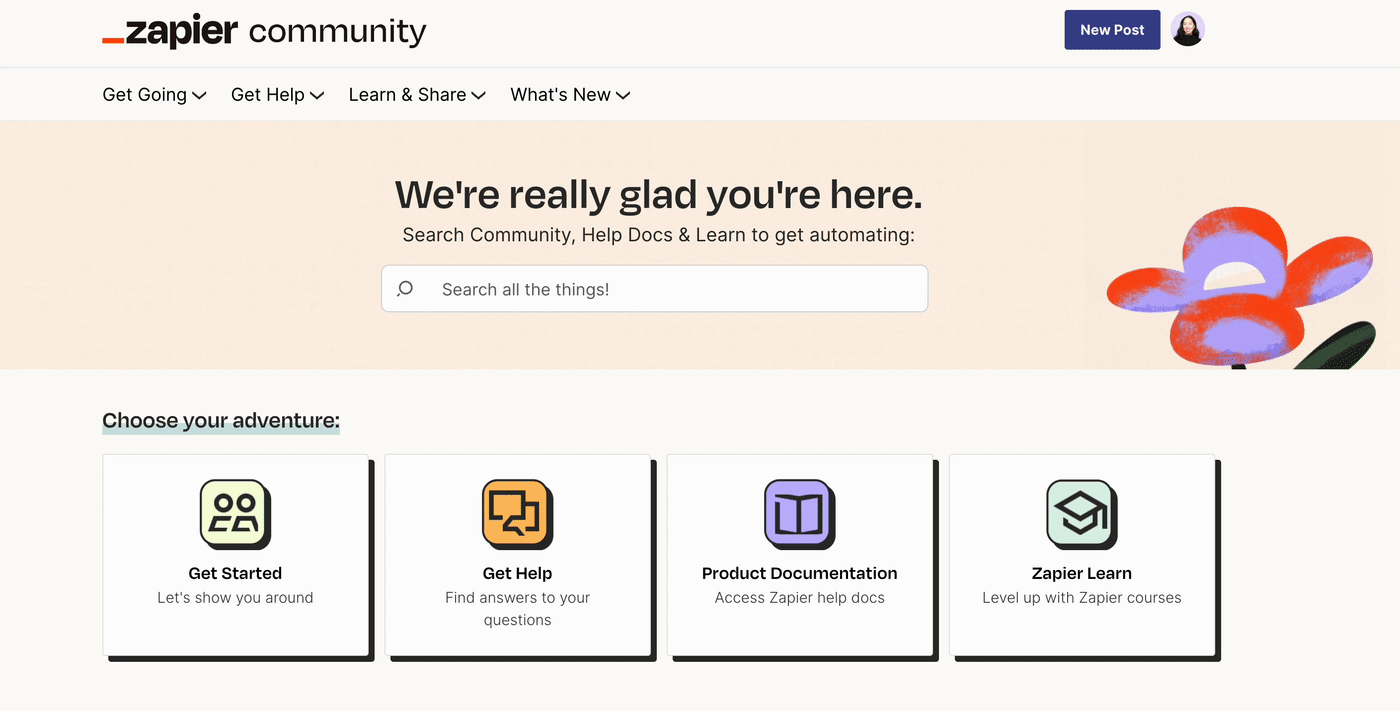Click the Zapier Community logo
This screenshot has width=1400, height=711.
(264, 31)
